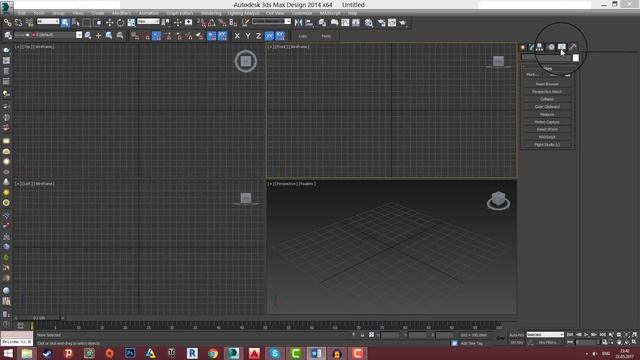Click the Key Filters... button

[549, 342]
